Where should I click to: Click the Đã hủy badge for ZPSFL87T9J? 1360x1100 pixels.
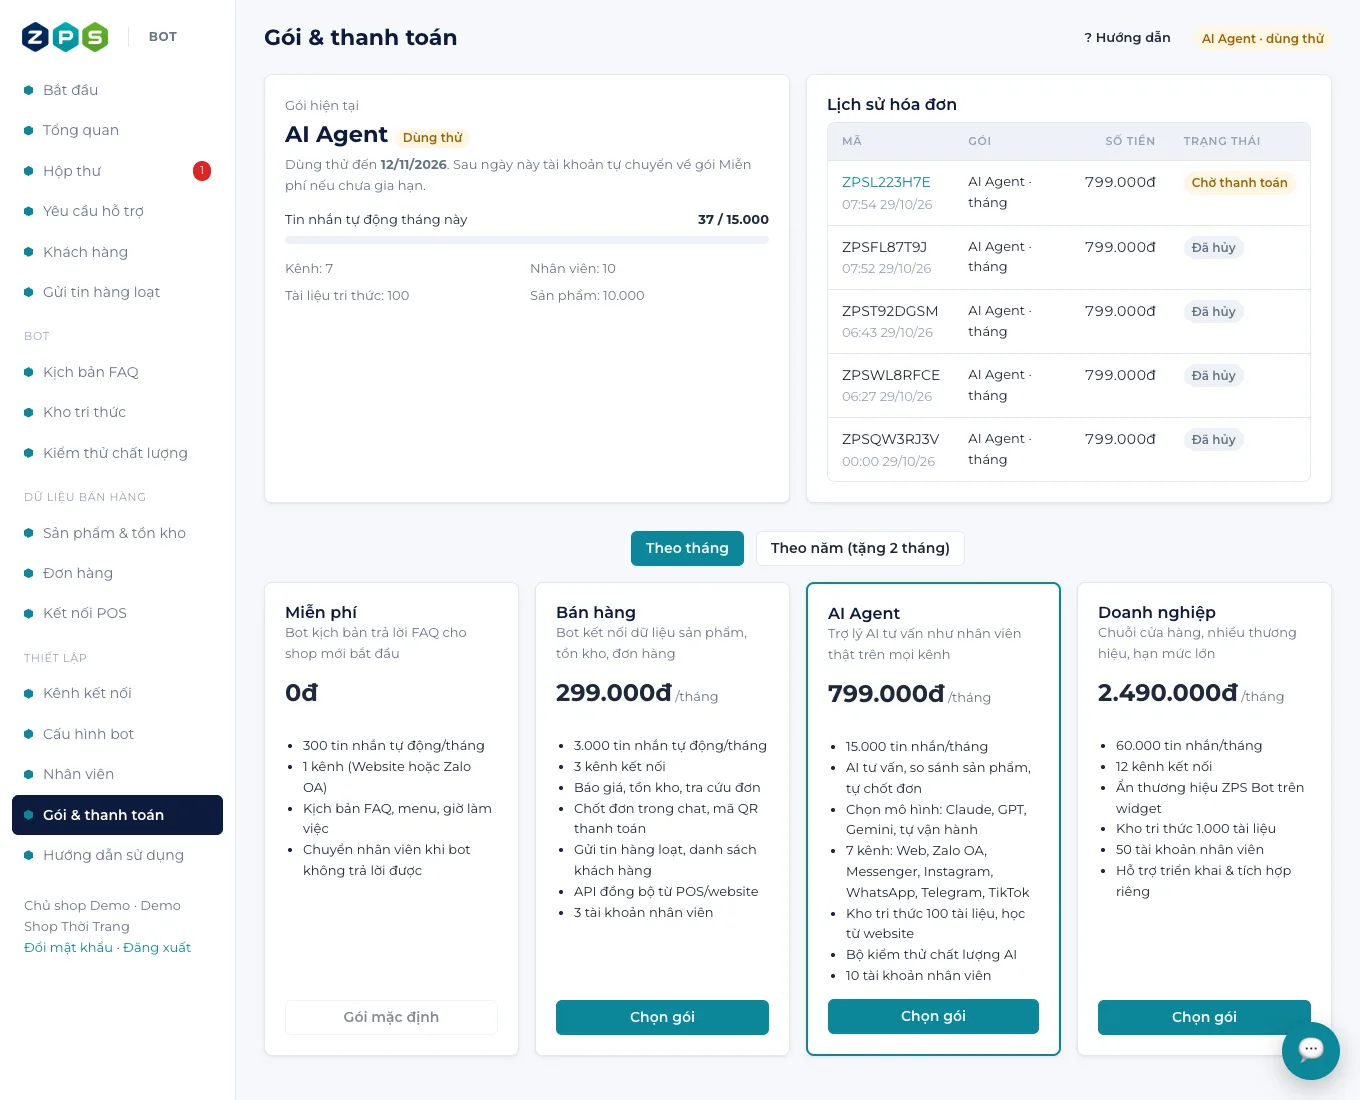(x=1213, y=247)
